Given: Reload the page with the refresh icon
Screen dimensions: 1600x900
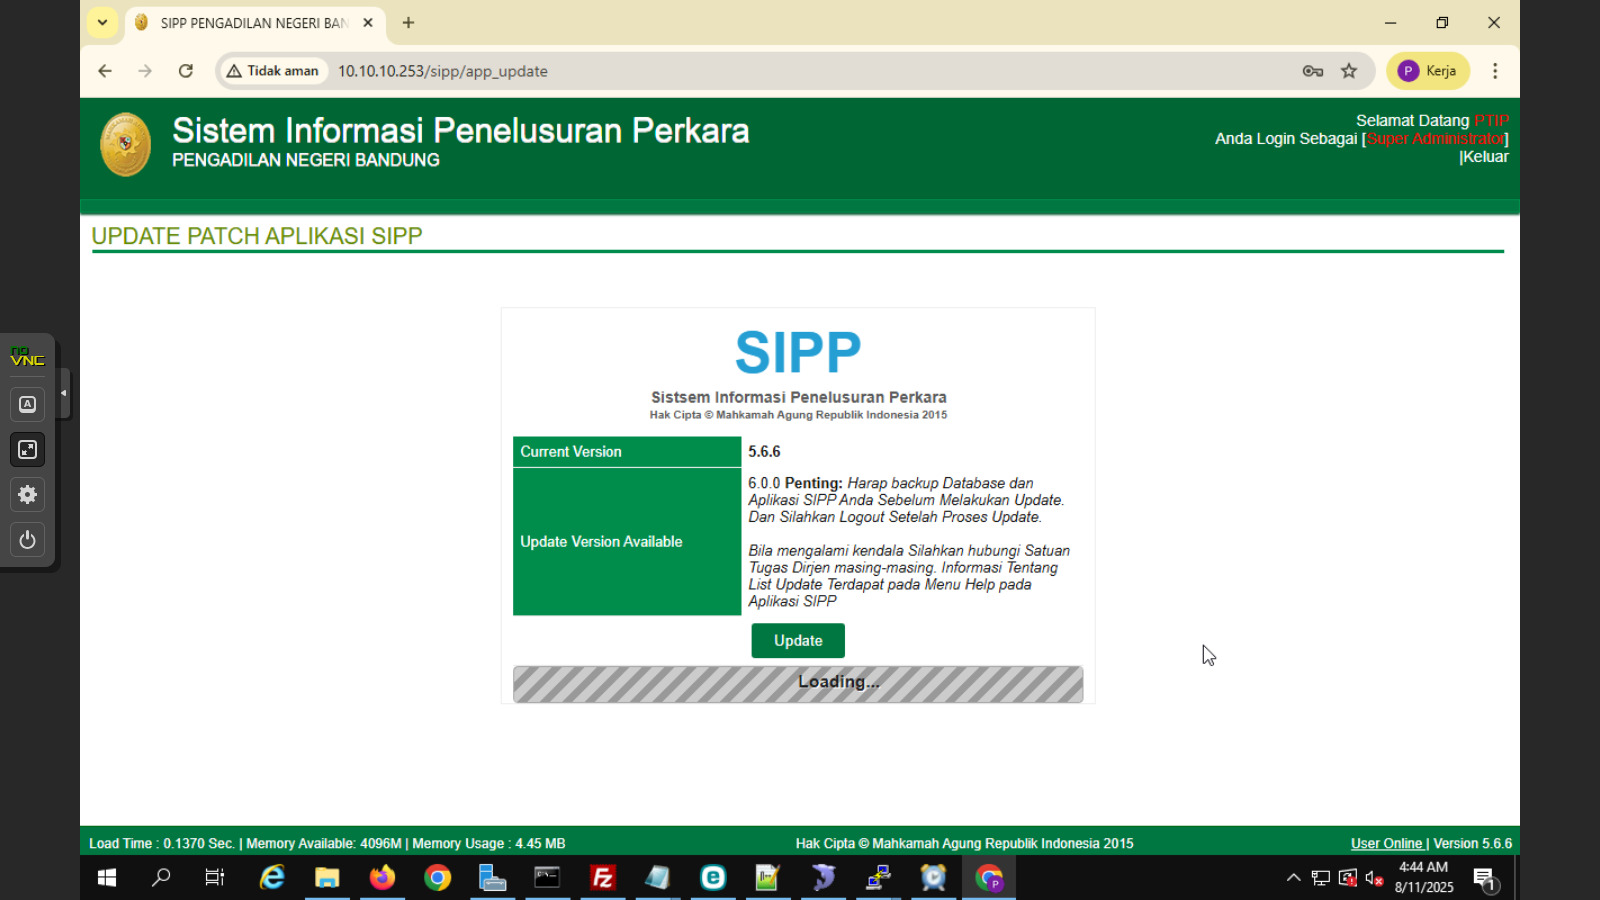Looking at the screenshot, I should [185, 71].
